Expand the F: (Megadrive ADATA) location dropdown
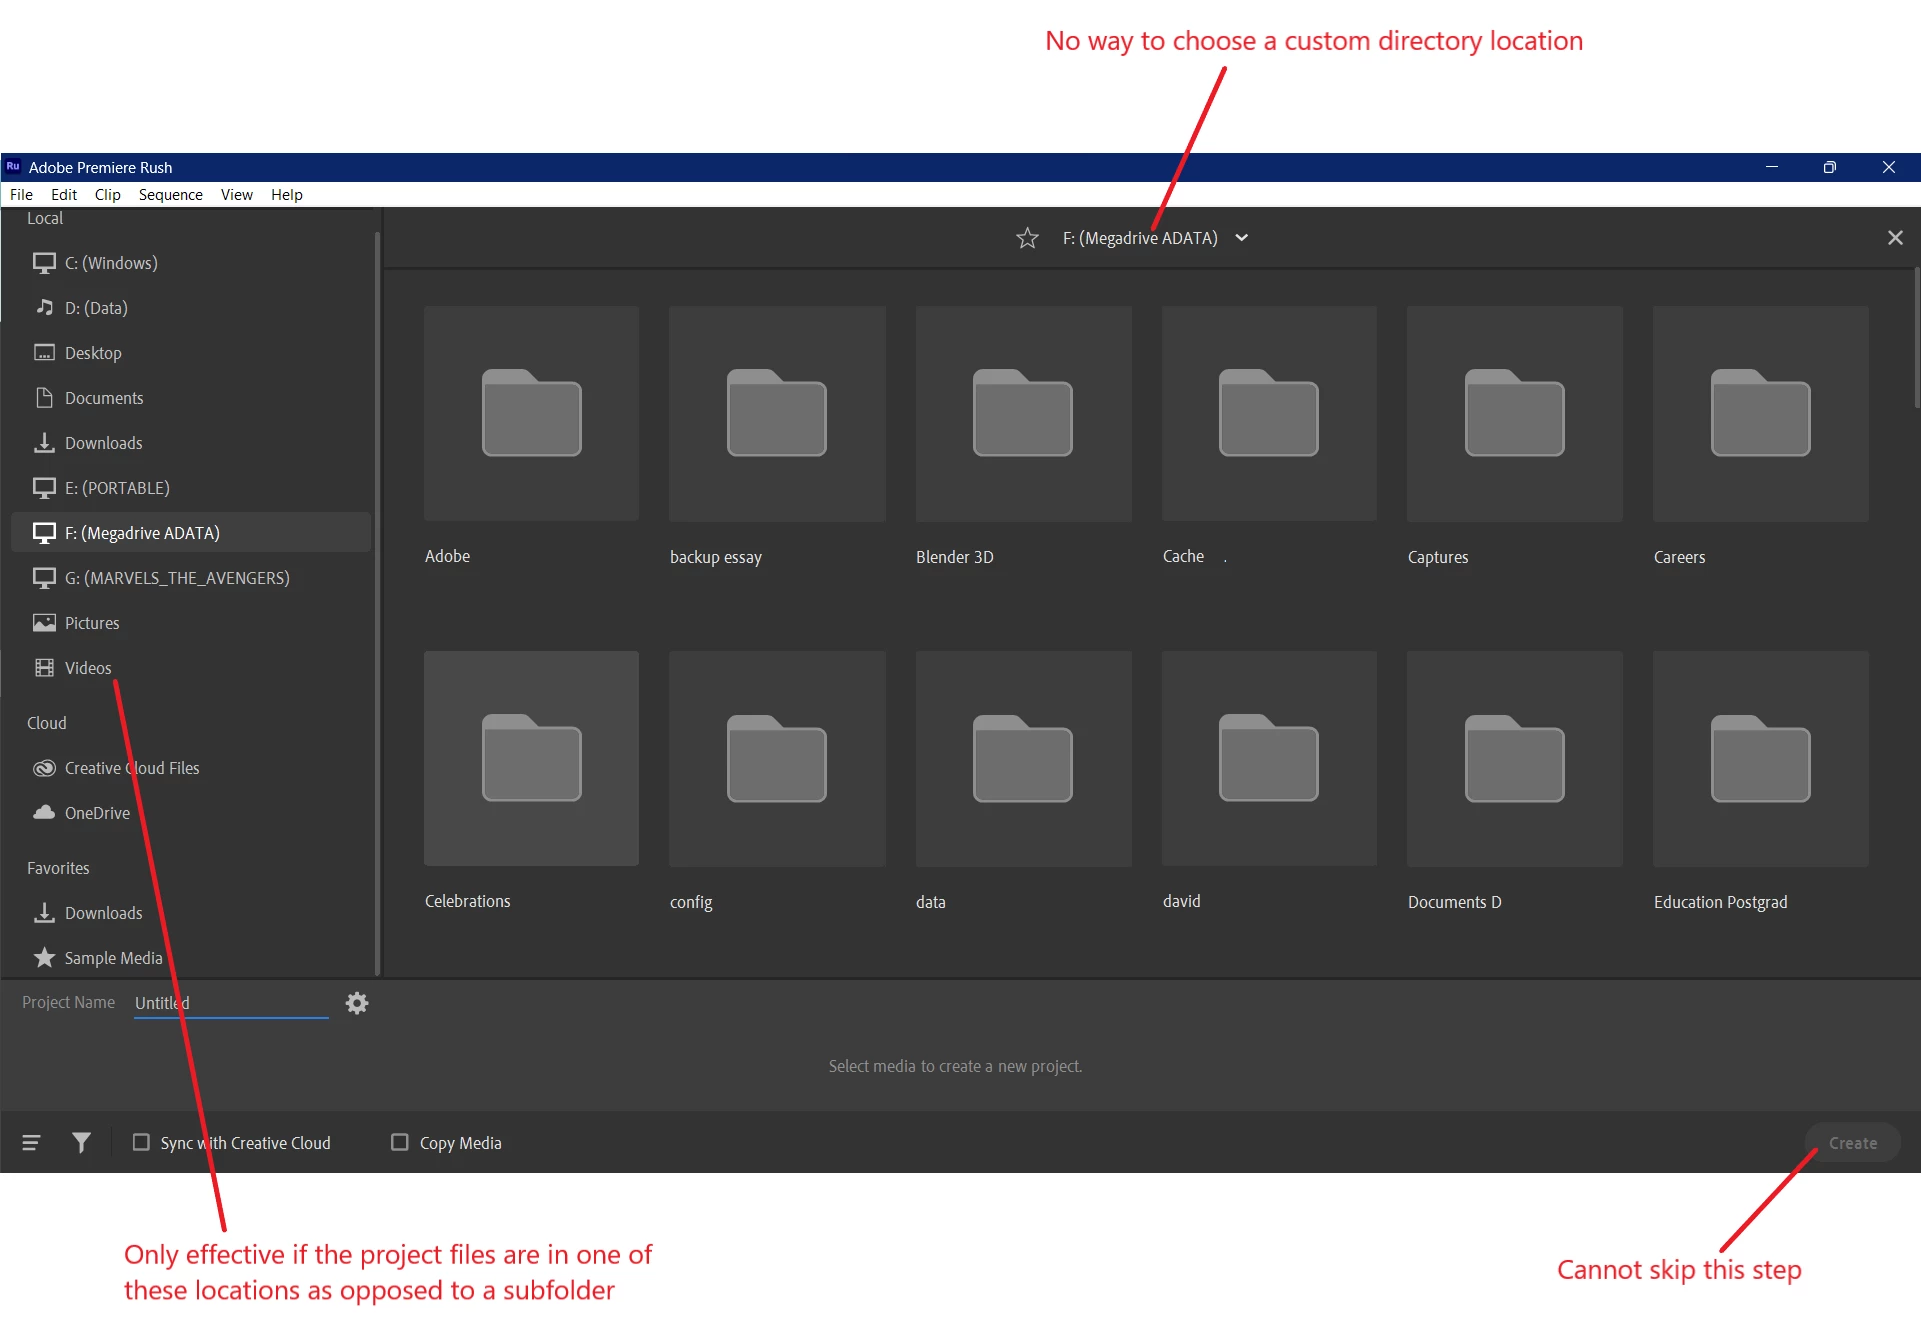 click(1241, 238)
